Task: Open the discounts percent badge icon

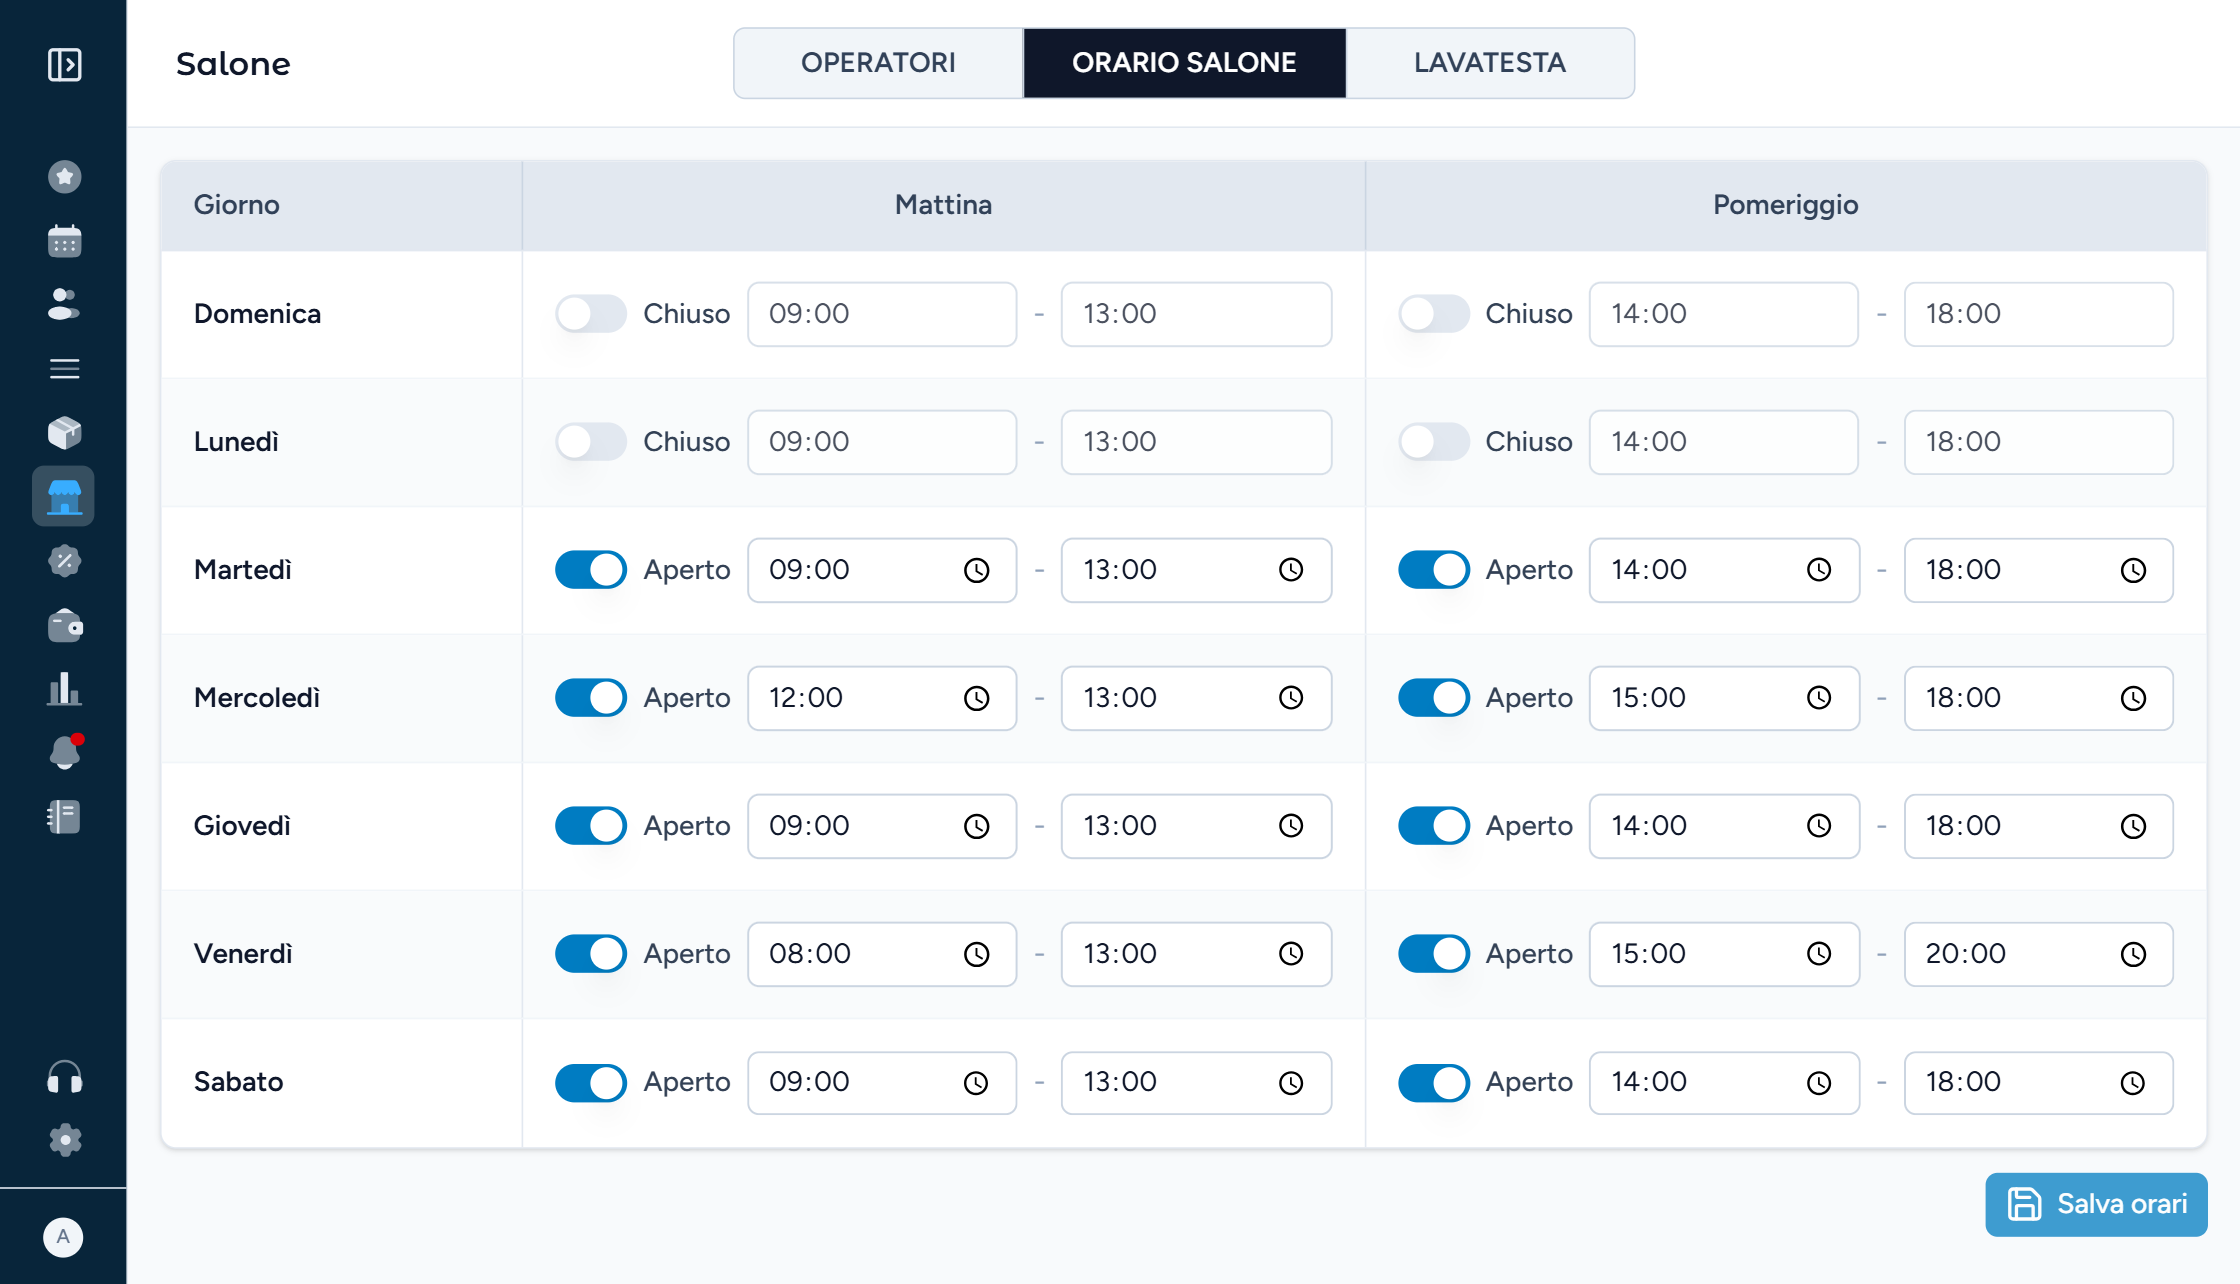Action: tap(64, 560)
